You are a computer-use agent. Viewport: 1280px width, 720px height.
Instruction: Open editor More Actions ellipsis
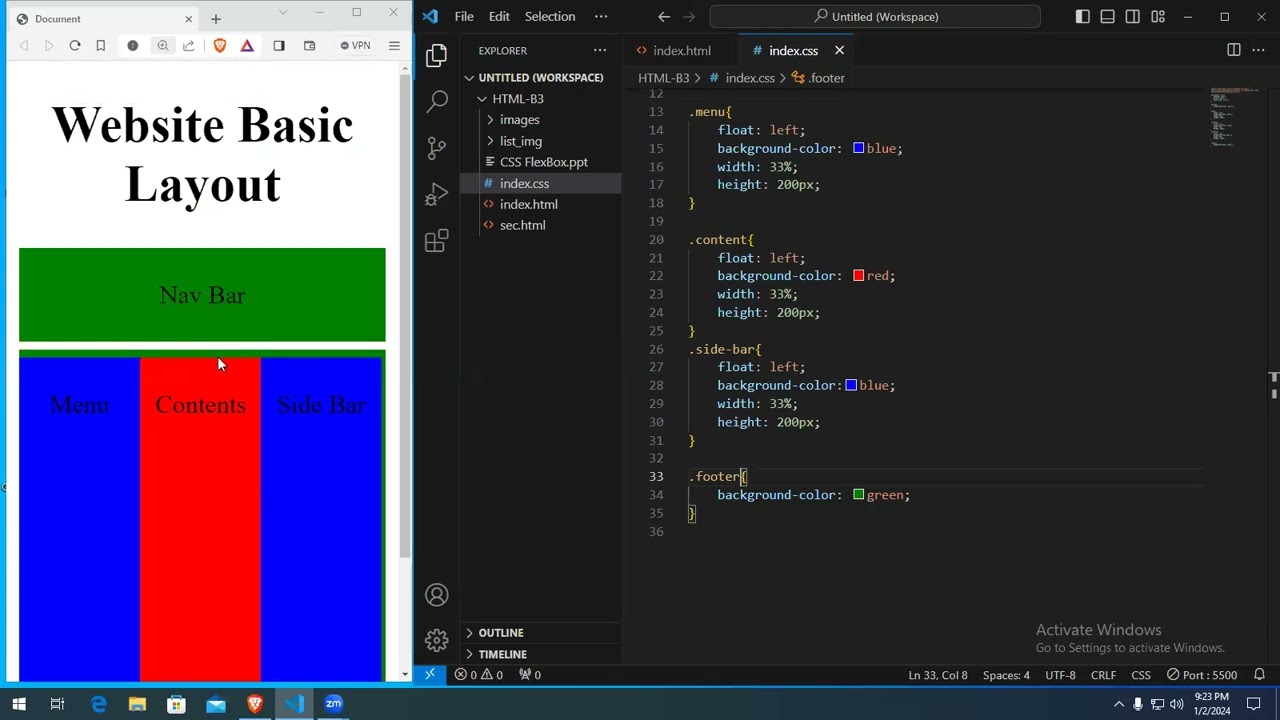[1258, 50]
